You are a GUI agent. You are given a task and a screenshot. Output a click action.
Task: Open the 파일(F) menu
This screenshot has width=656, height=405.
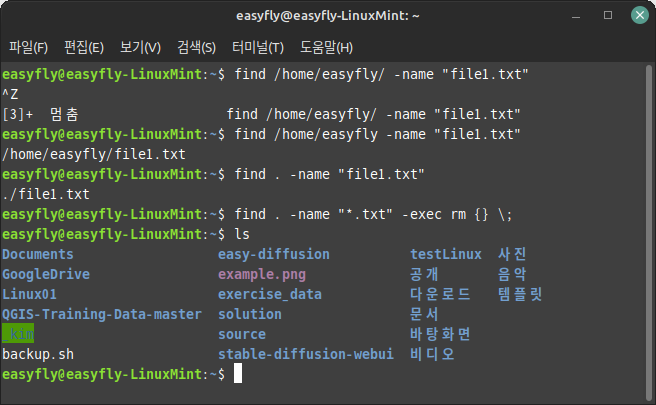(28, 47)
